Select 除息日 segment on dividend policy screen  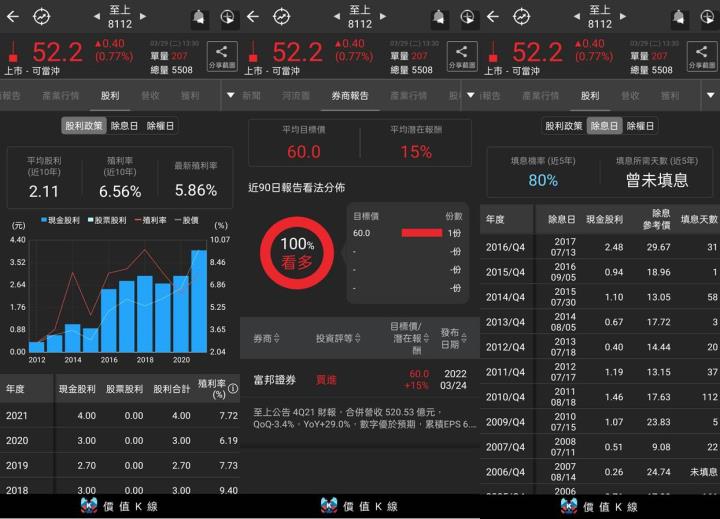124,125
